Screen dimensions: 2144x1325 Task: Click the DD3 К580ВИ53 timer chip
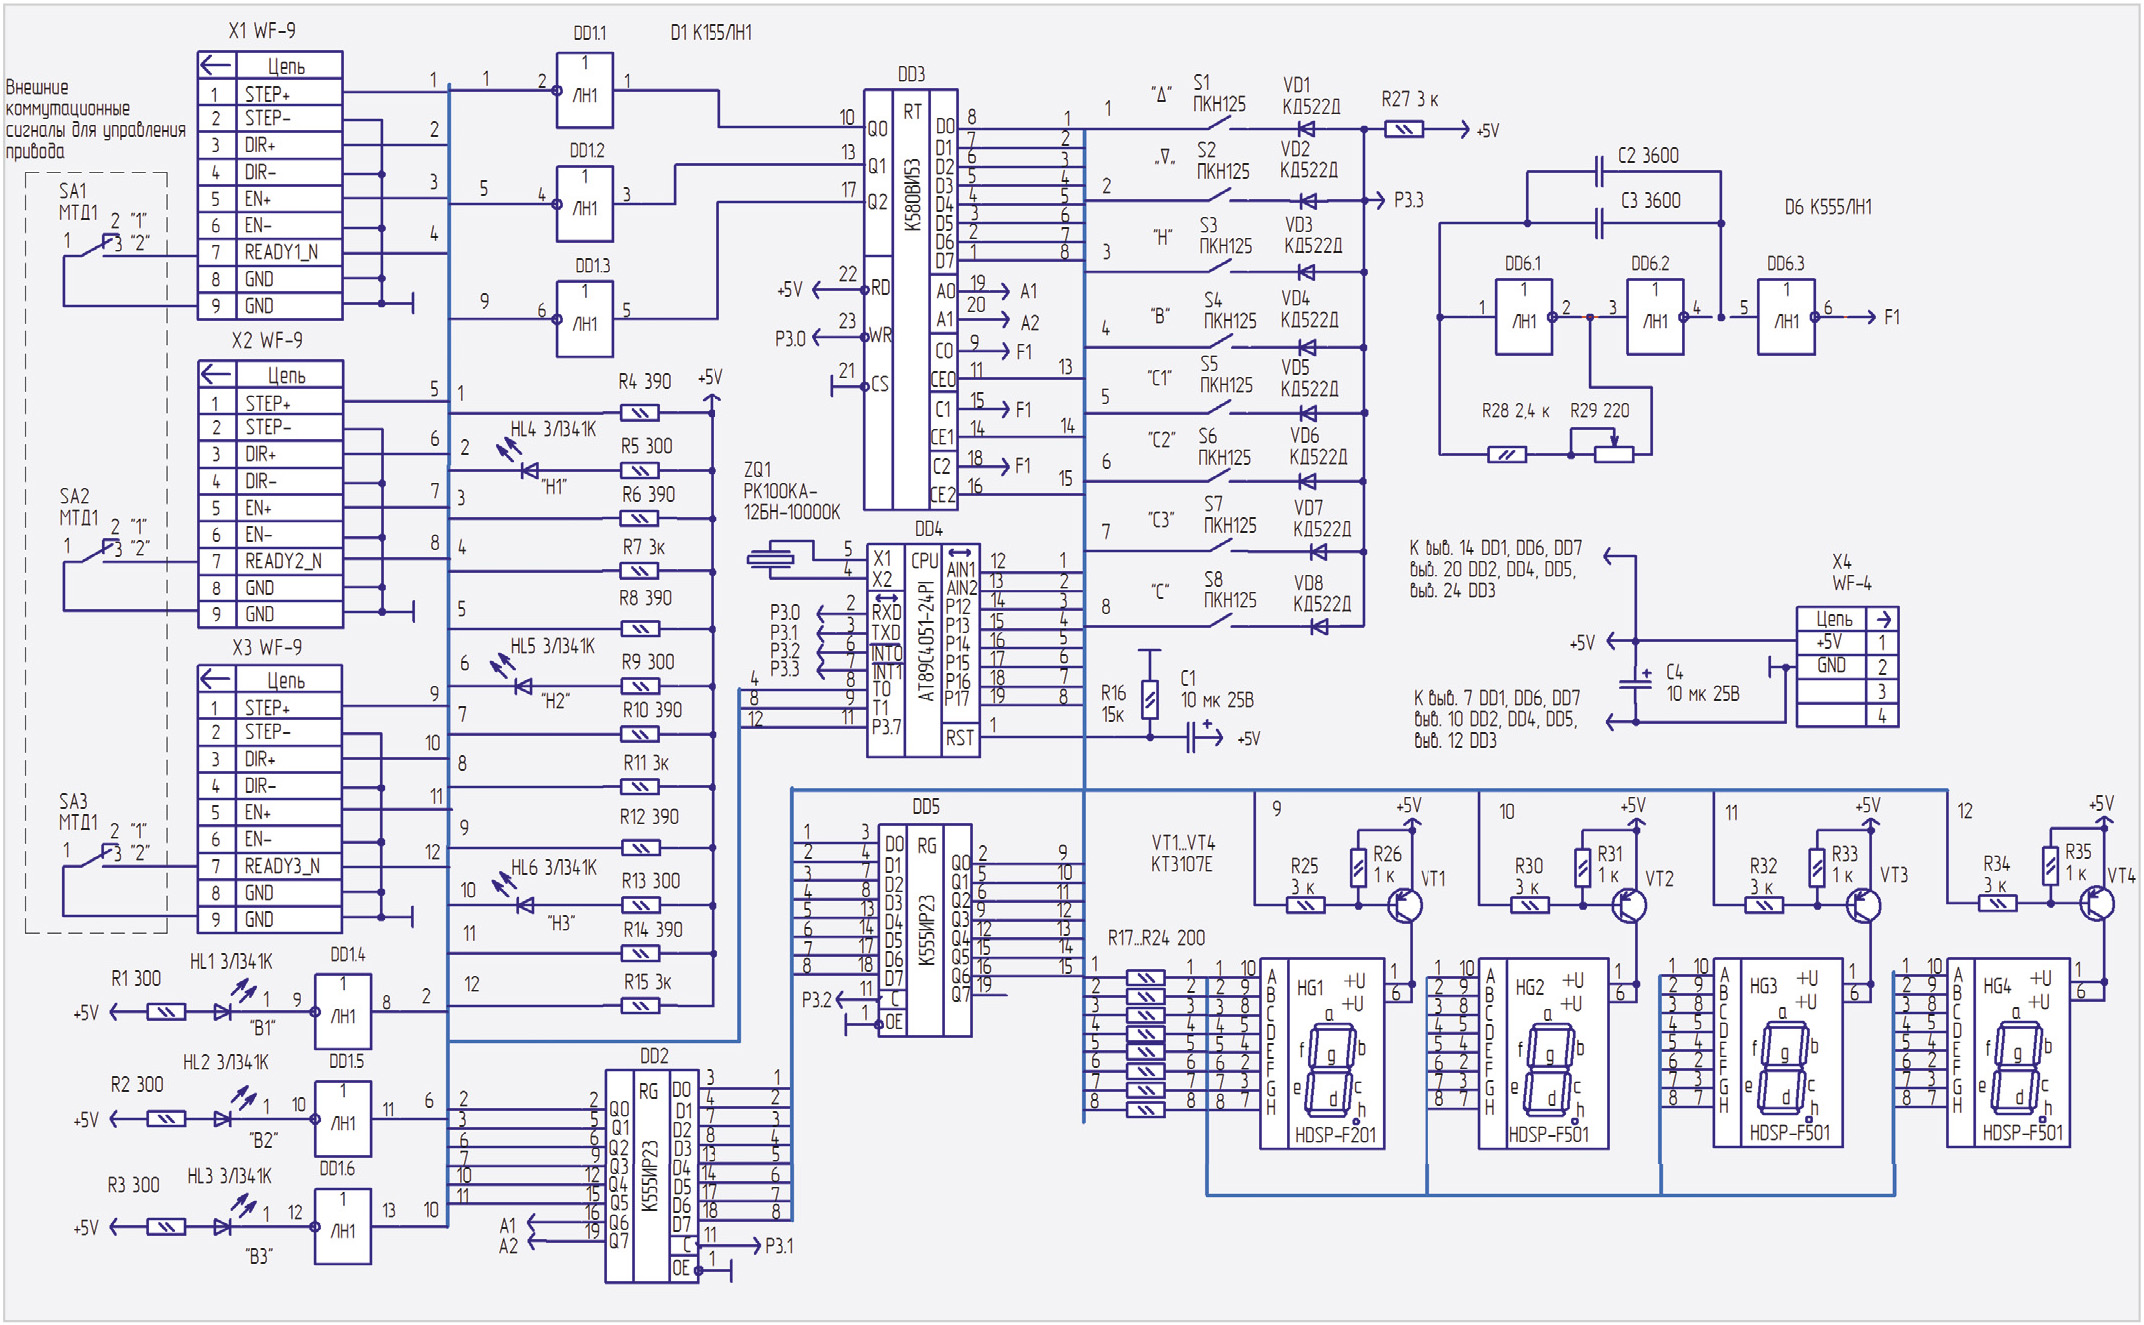pos(910,300)
